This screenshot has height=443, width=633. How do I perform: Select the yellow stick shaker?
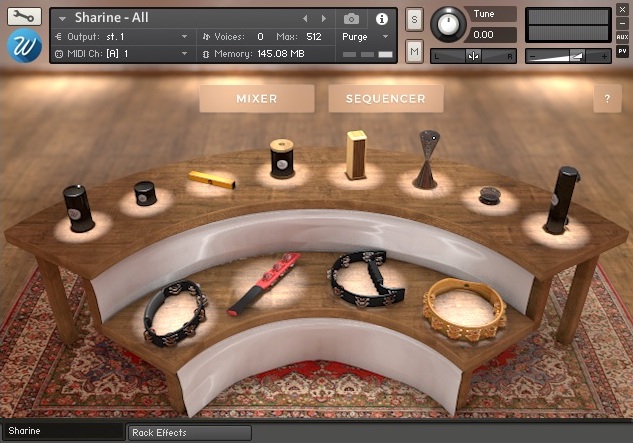[x=212, y=180]
